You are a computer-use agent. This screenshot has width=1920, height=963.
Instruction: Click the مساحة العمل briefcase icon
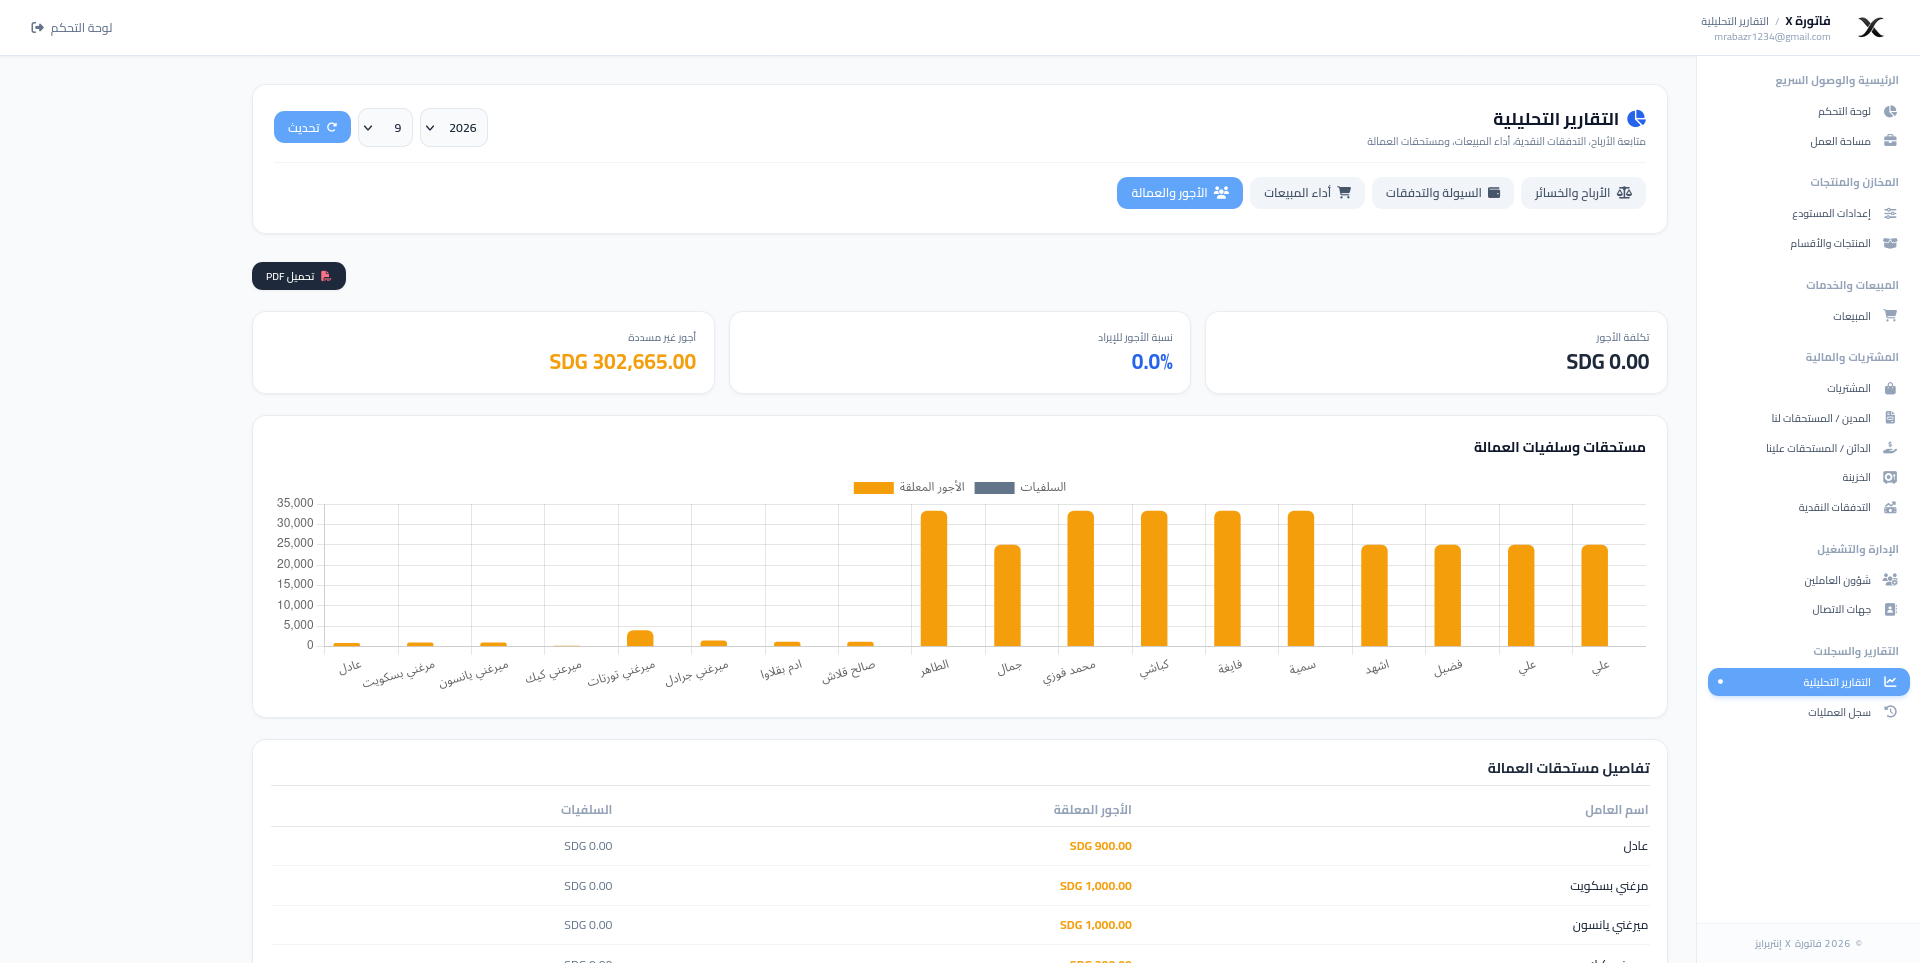point(1890,141)
